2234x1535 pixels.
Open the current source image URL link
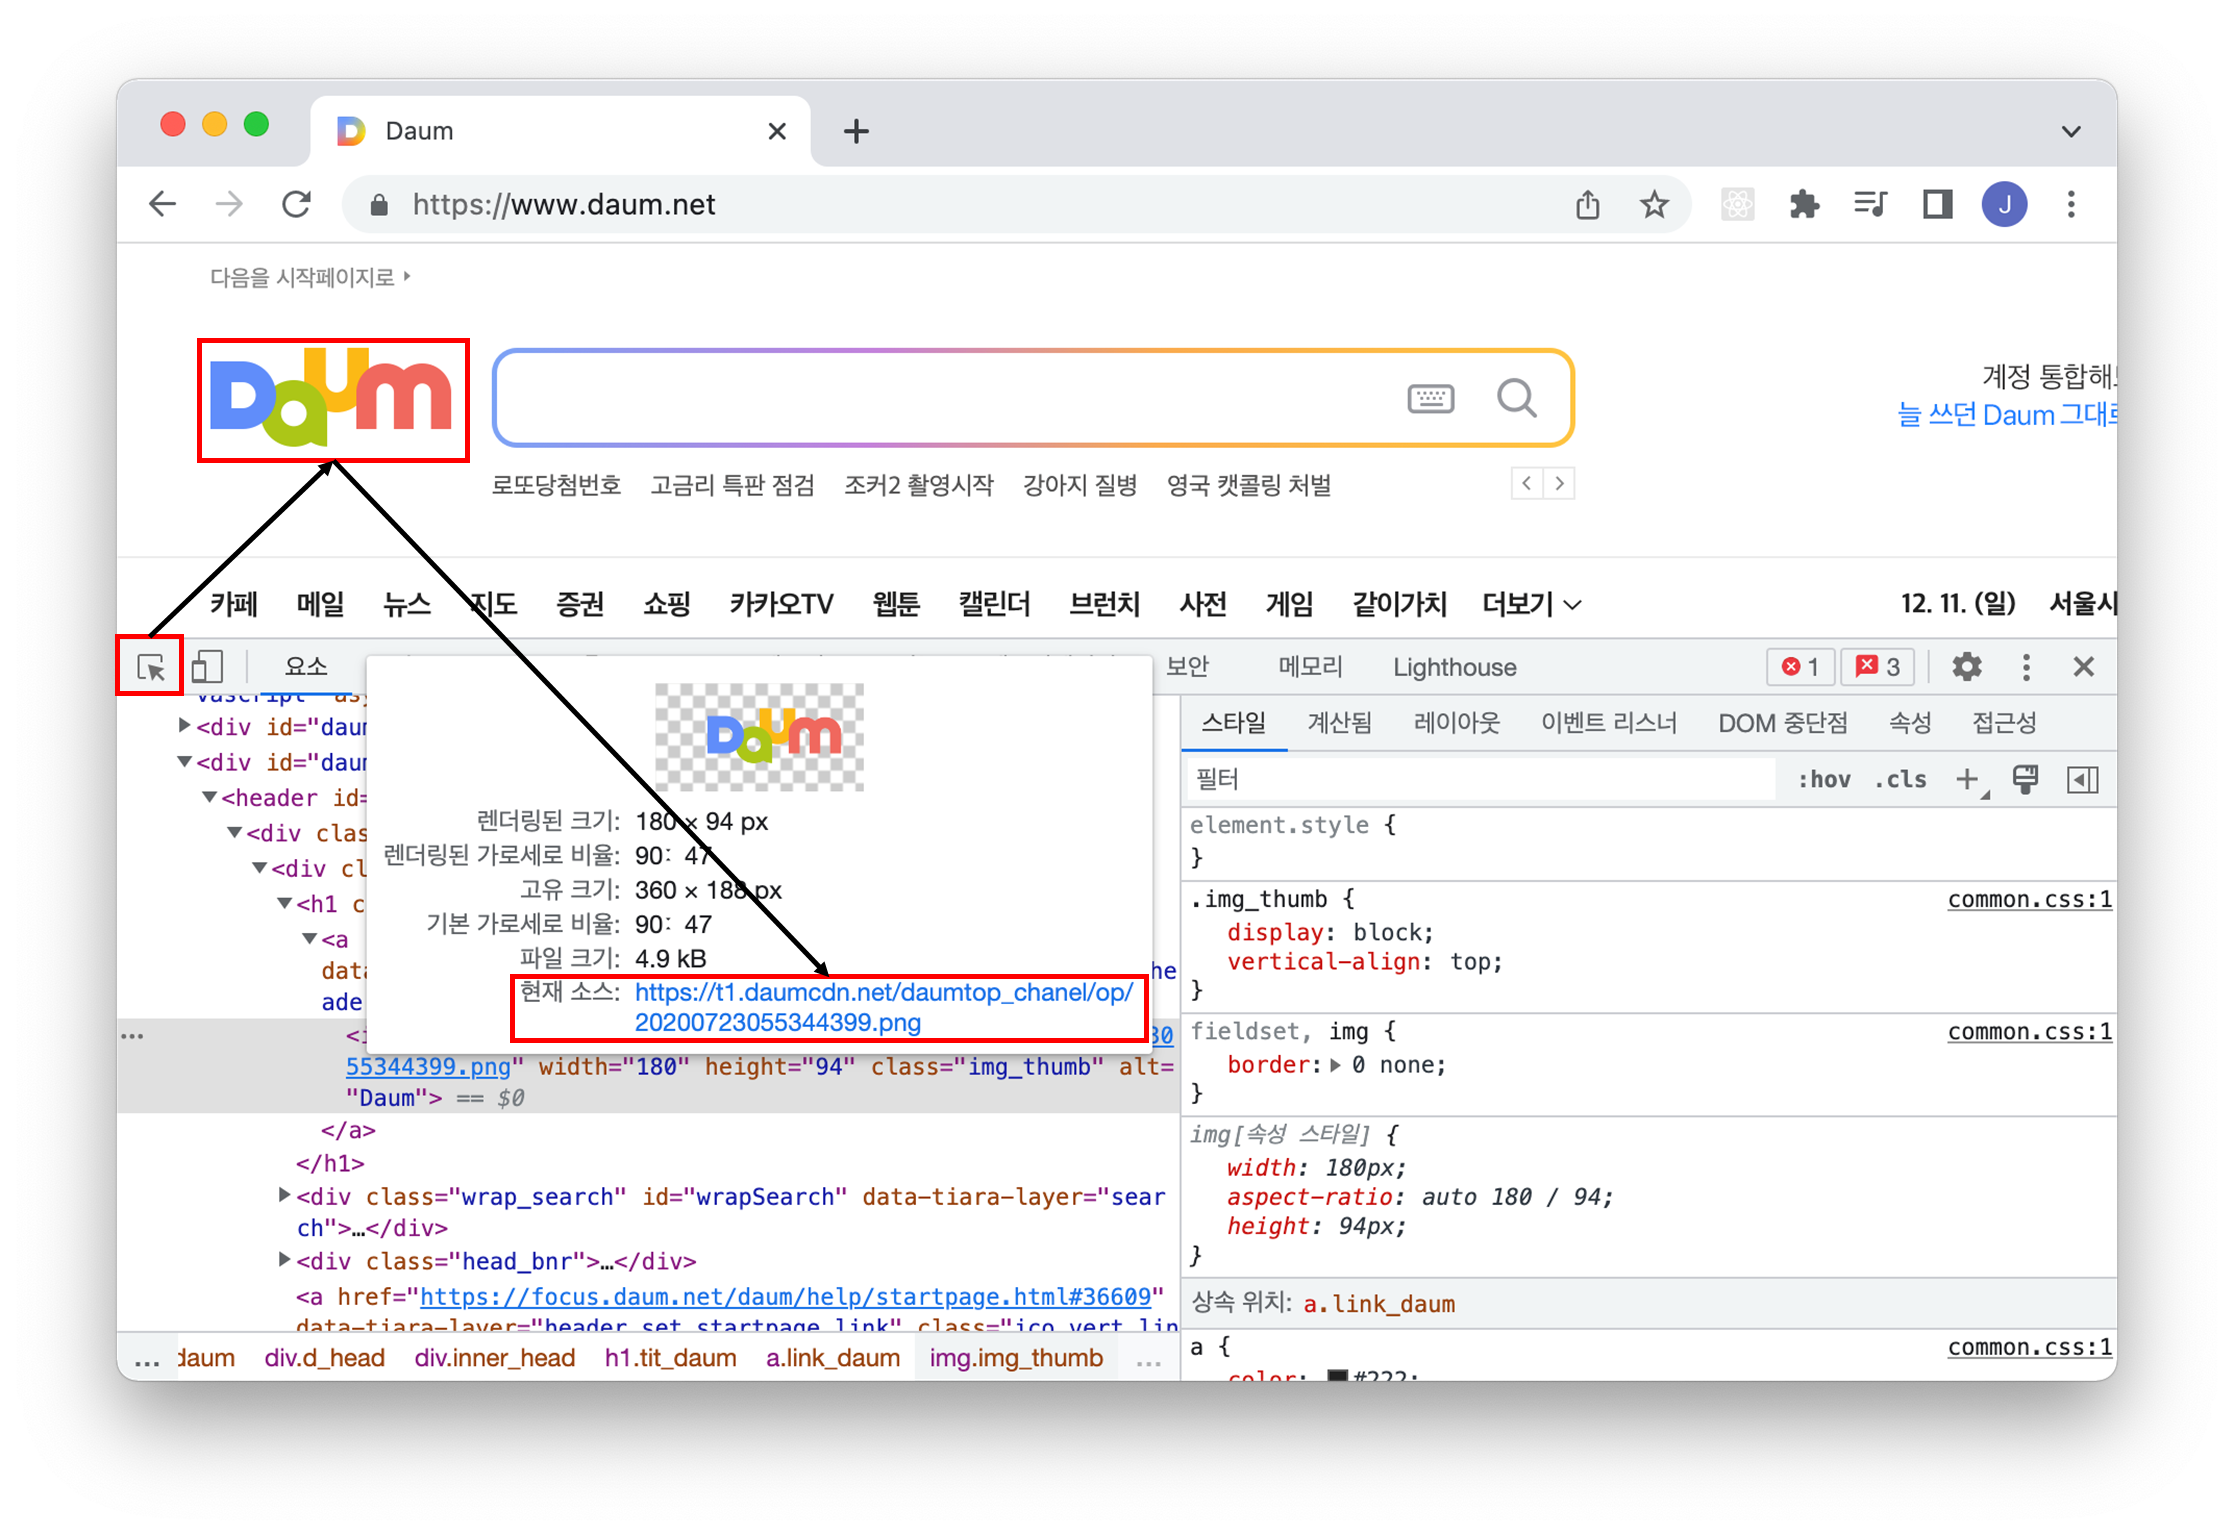coord(883,993)
